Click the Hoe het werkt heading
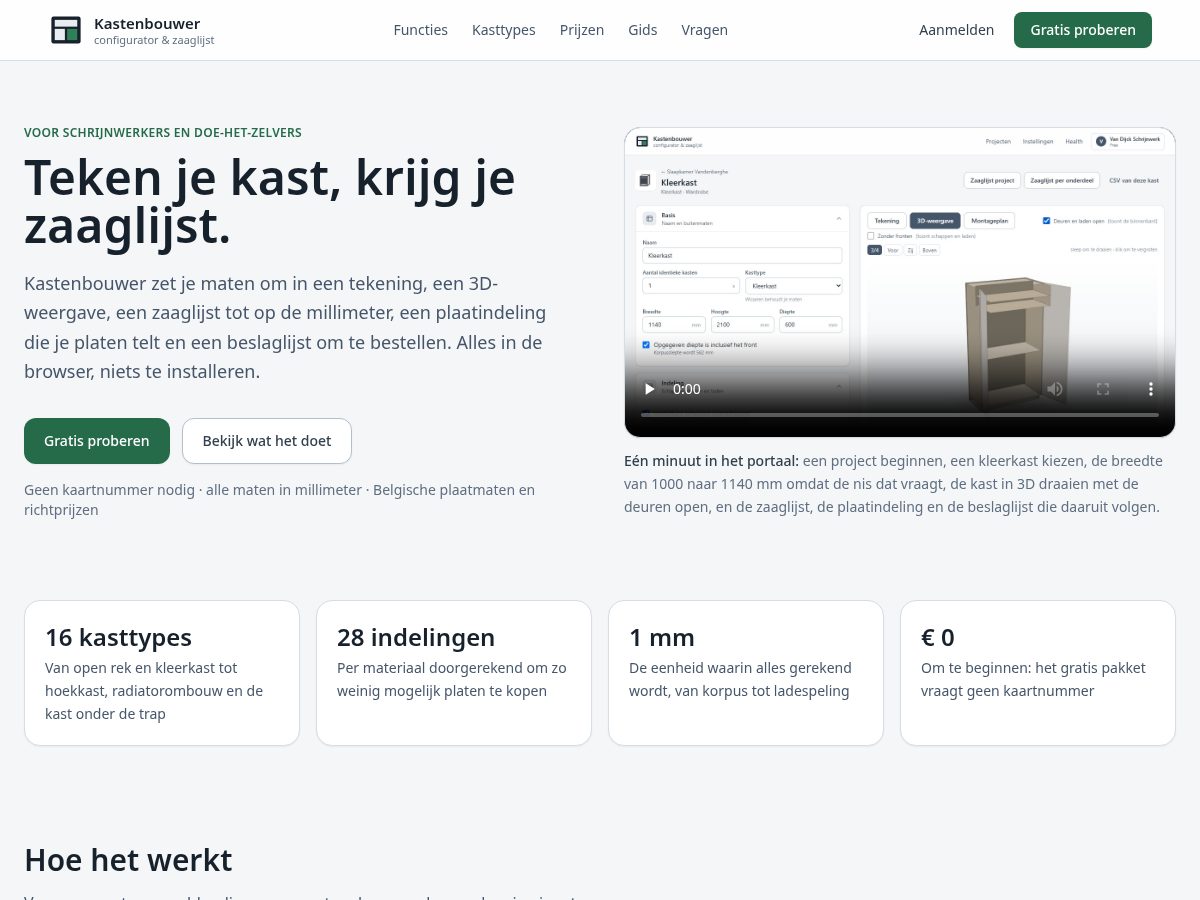 point(128,860)
